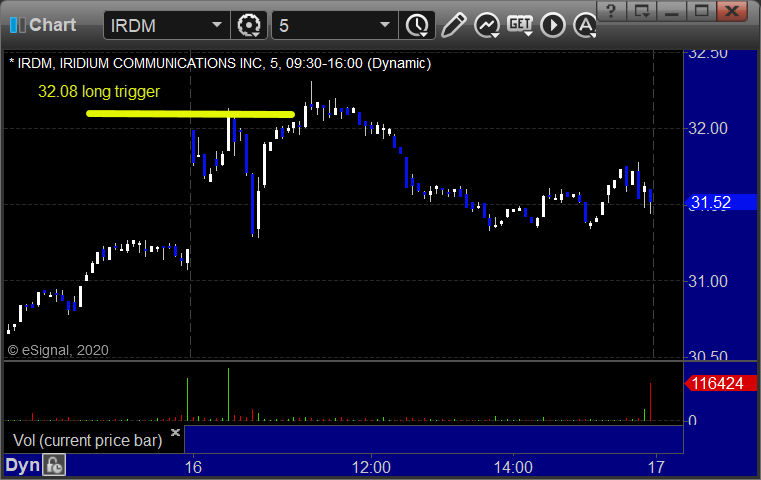The image size is (761, 480).
Task: Click the GET icon
Action: [520, 25]
